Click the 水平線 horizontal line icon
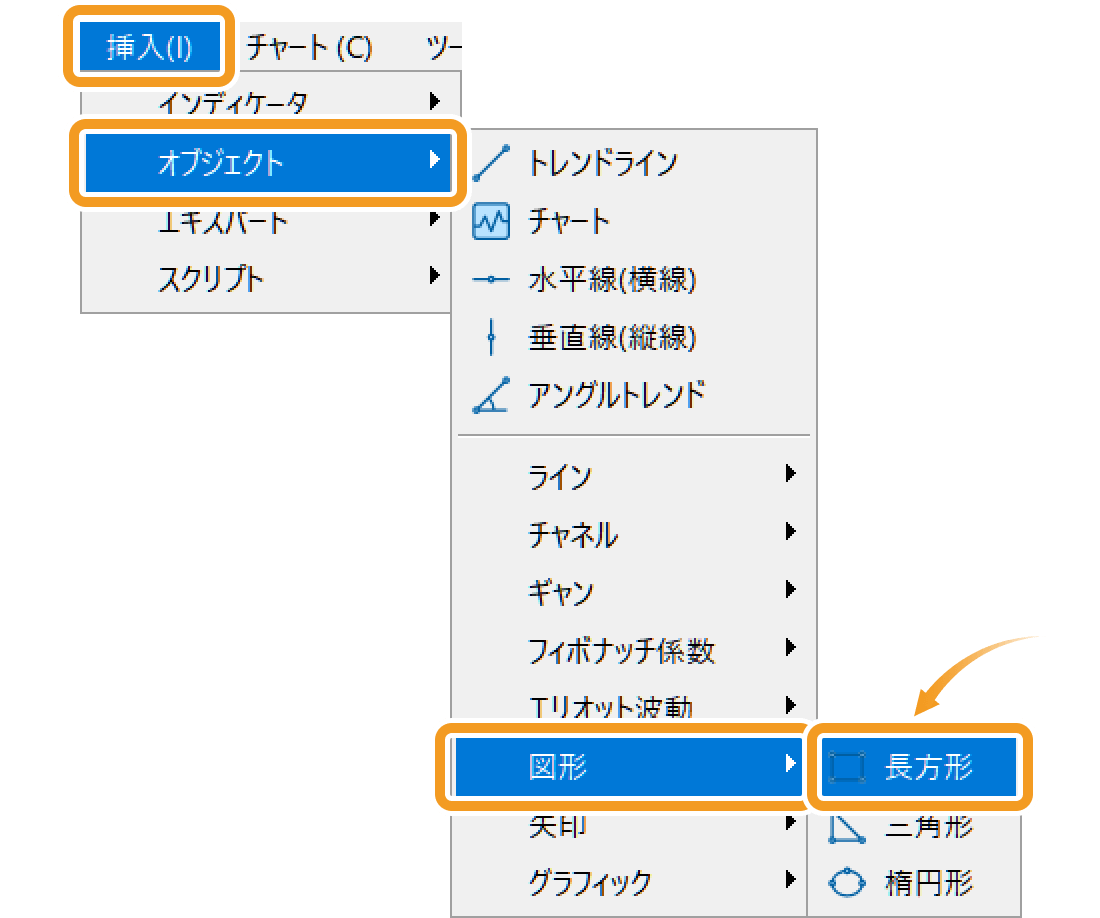1100x918 pixels. (491, 279)
